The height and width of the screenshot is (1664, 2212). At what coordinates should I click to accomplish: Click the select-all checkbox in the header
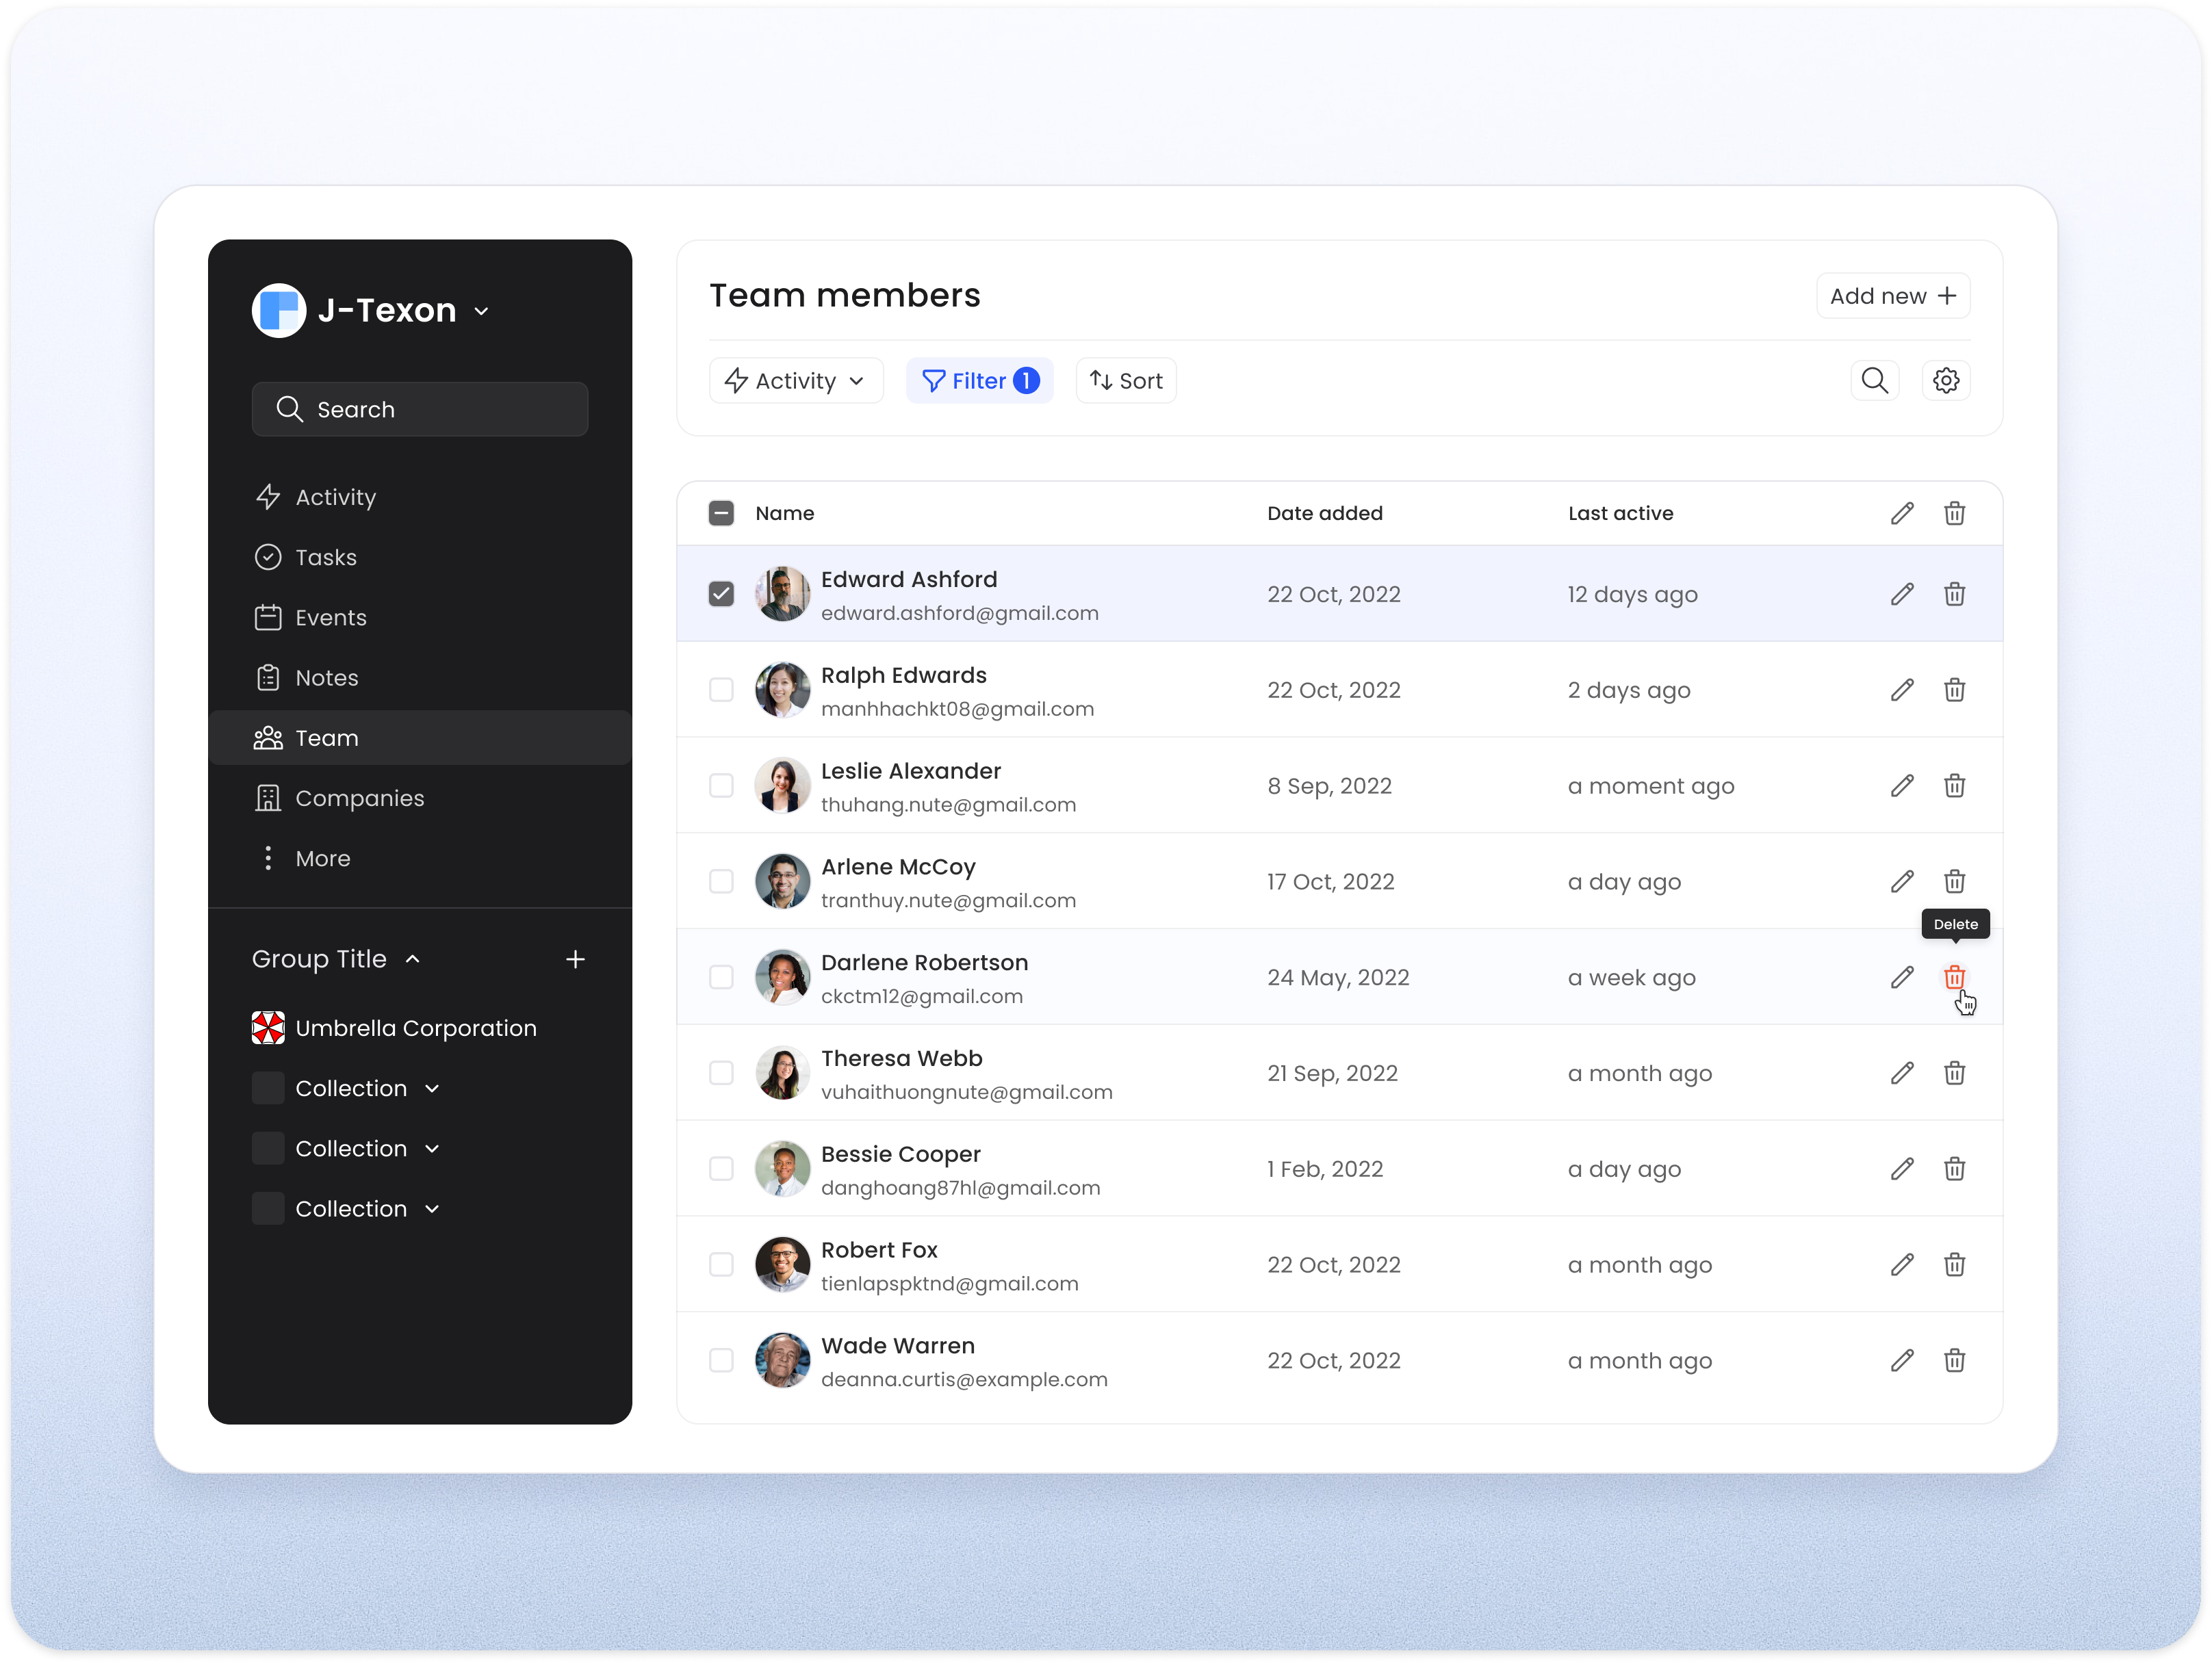point(721,512)
